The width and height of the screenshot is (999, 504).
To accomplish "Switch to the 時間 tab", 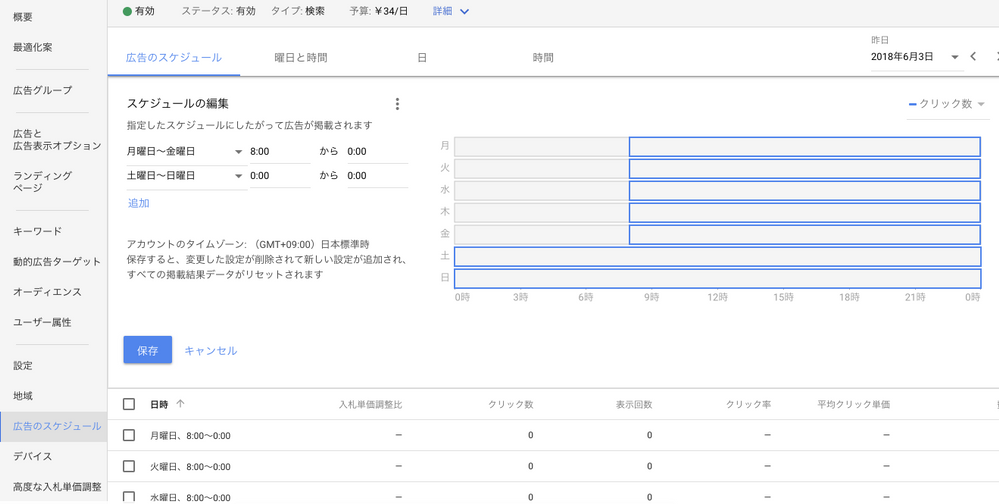I will click(543, 57).
